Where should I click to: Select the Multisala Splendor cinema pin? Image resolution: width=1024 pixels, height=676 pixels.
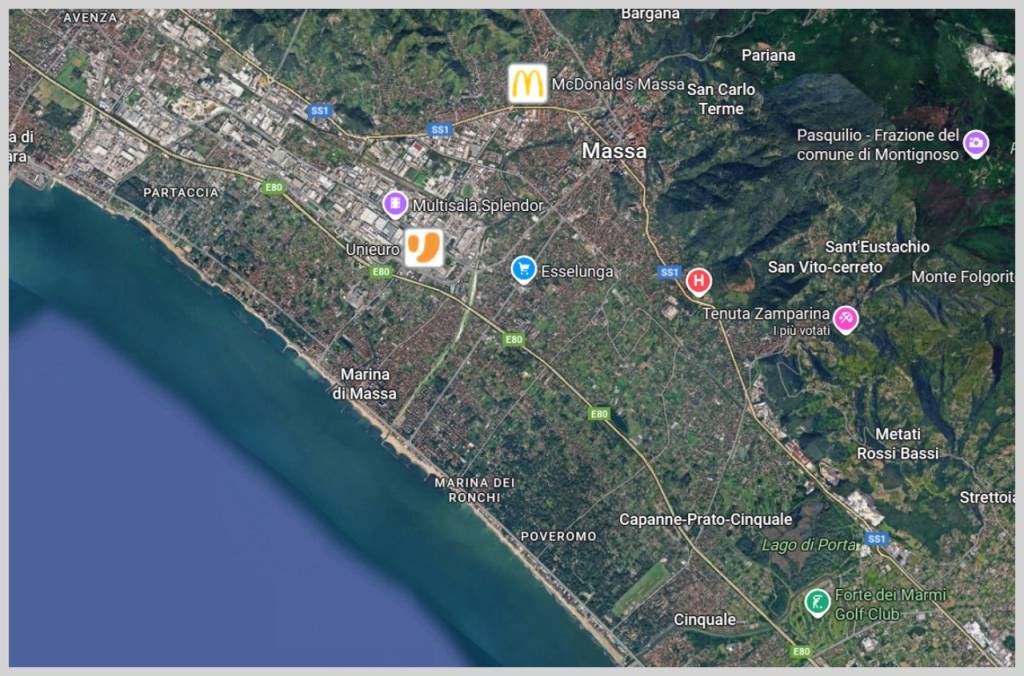click(x=396, y=204)
